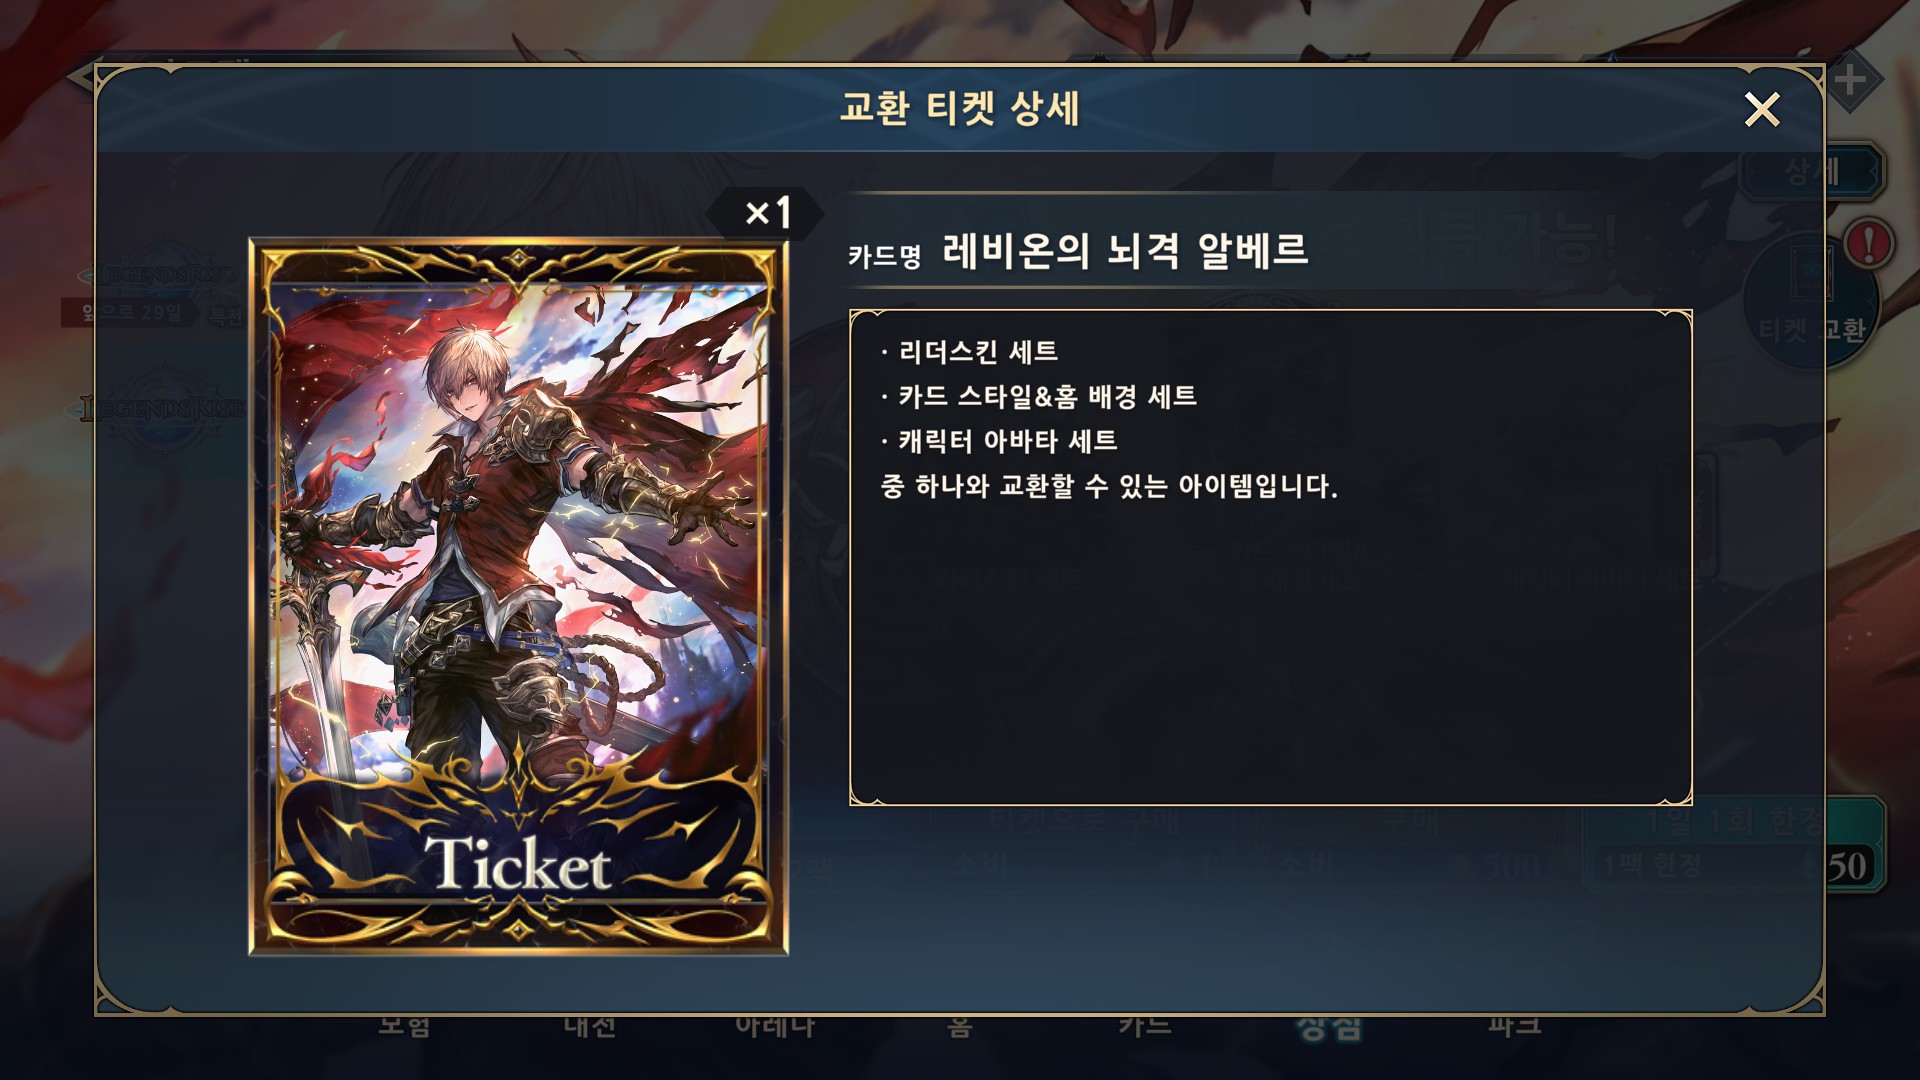The height and width of the screenshot is (1080, 1920).
Task: Click the upper Legends Rise pack logo
Action: tap(160, 272)
